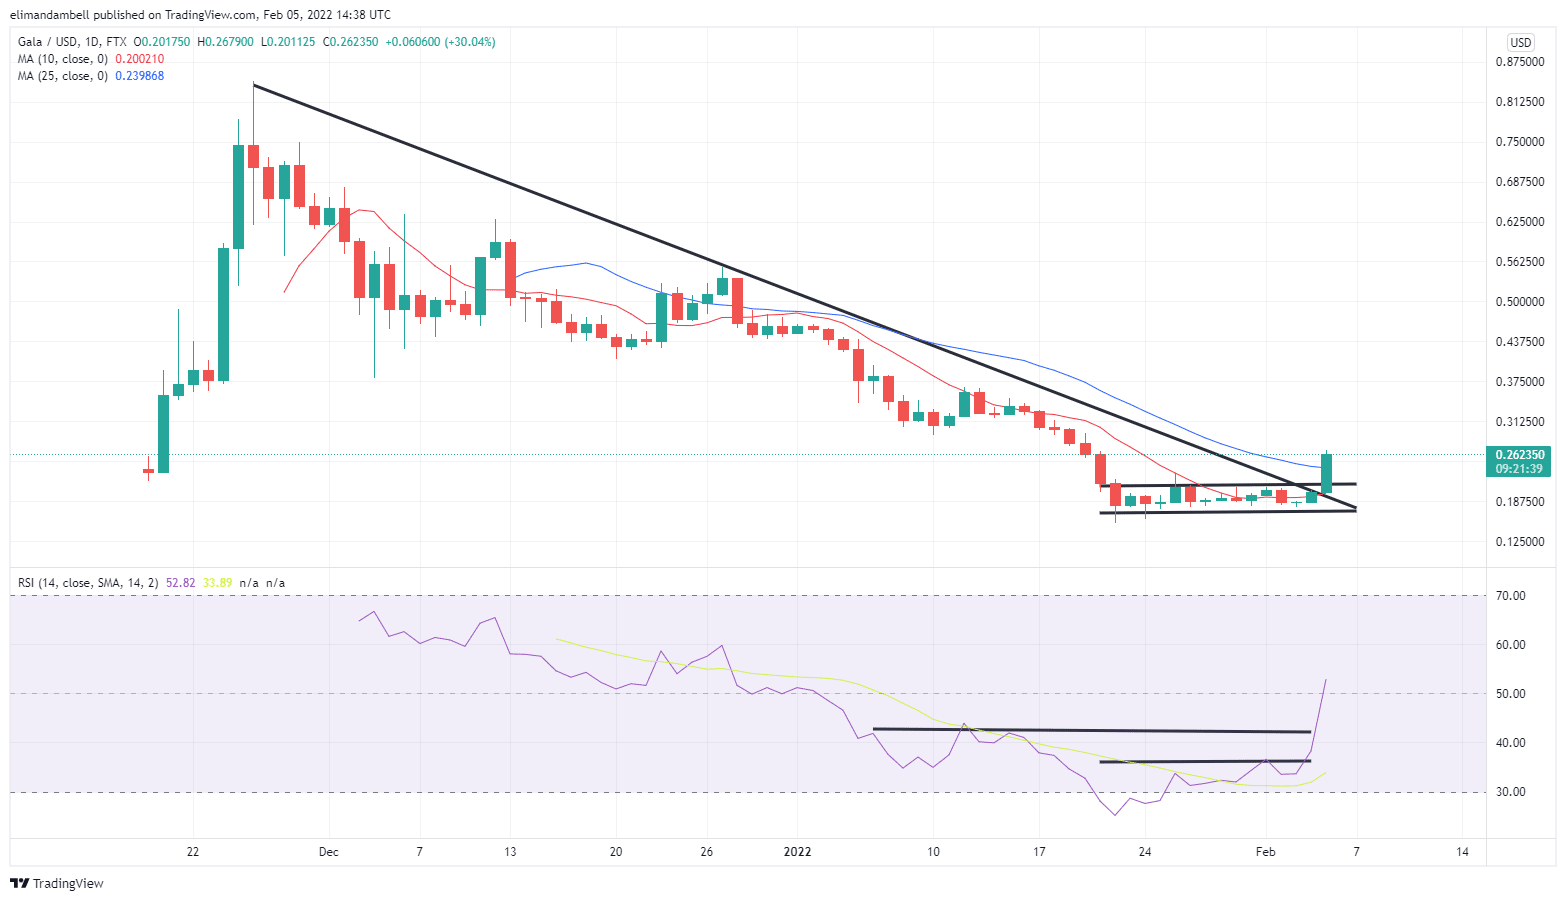Viewport: 1566px width, 901px height.
Task: Click the 17 date label on time axis
Action: coord(1040,852)
